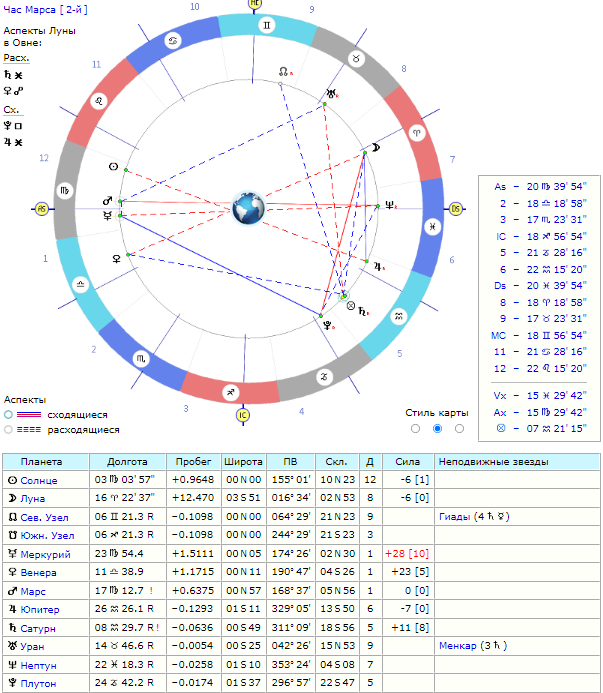Viewport: 603px width, 693px height.
Task: Click the AS ascendant marker on the chart
Action: (42, 209)
